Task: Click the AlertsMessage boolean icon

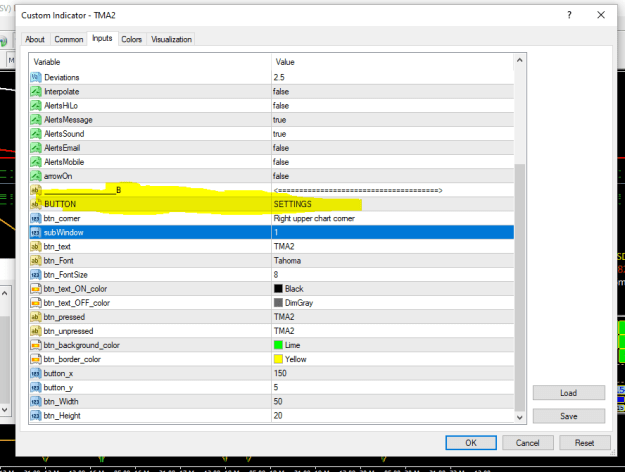Action: coord(36,120)
